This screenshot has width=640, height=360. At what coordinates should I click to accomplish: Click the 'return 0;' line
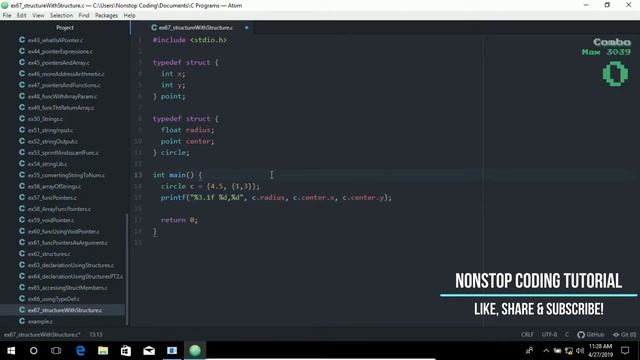pyautogui.click(x=179, y=220)
